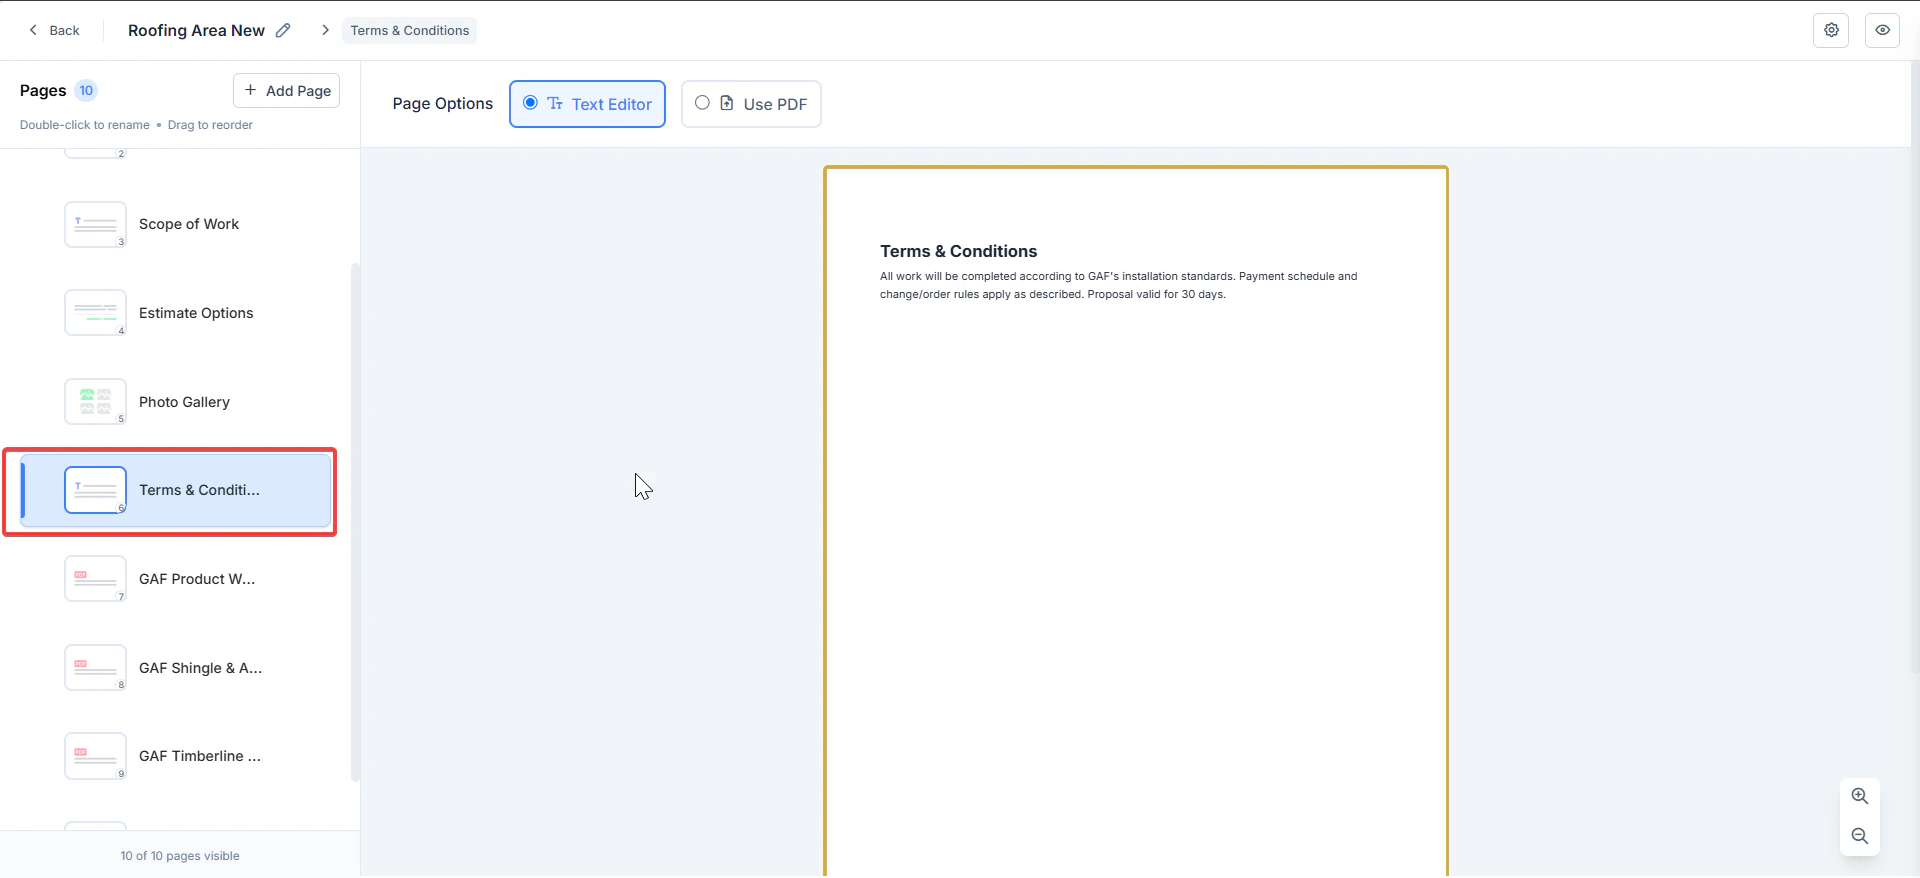Screen dimensions: 1920x878
Task: Open the GAF Timberline ... page
Action: [176, 756]
